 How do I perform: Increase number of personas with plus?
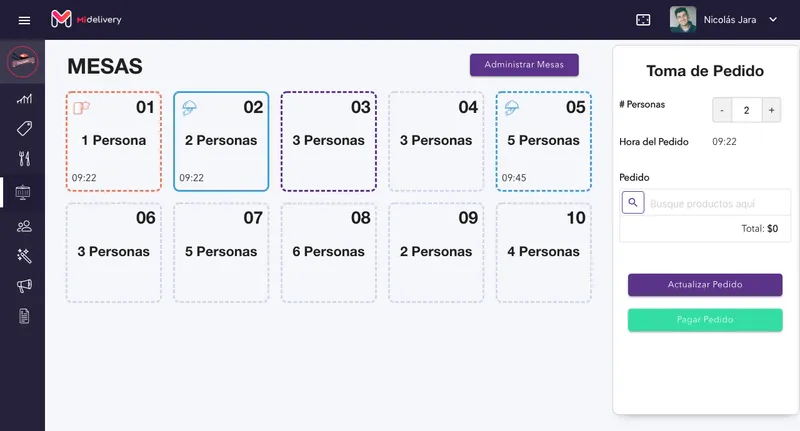[771, 110]
